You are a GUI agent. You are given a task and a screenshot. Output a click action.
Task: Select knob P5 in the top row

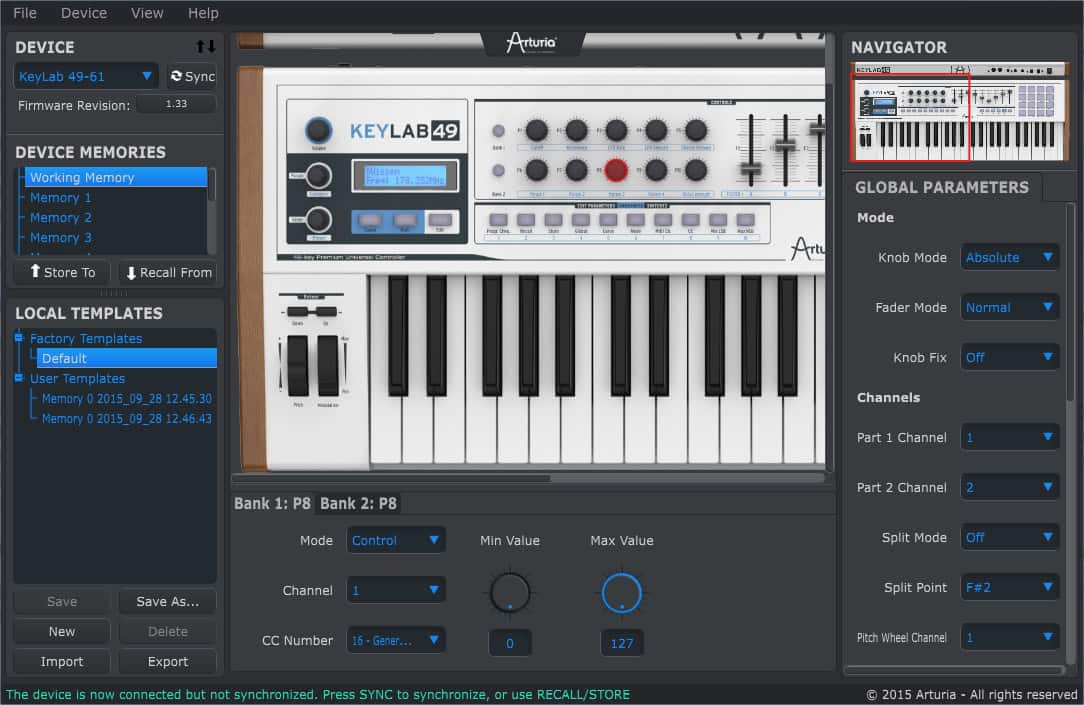point(696,130)
